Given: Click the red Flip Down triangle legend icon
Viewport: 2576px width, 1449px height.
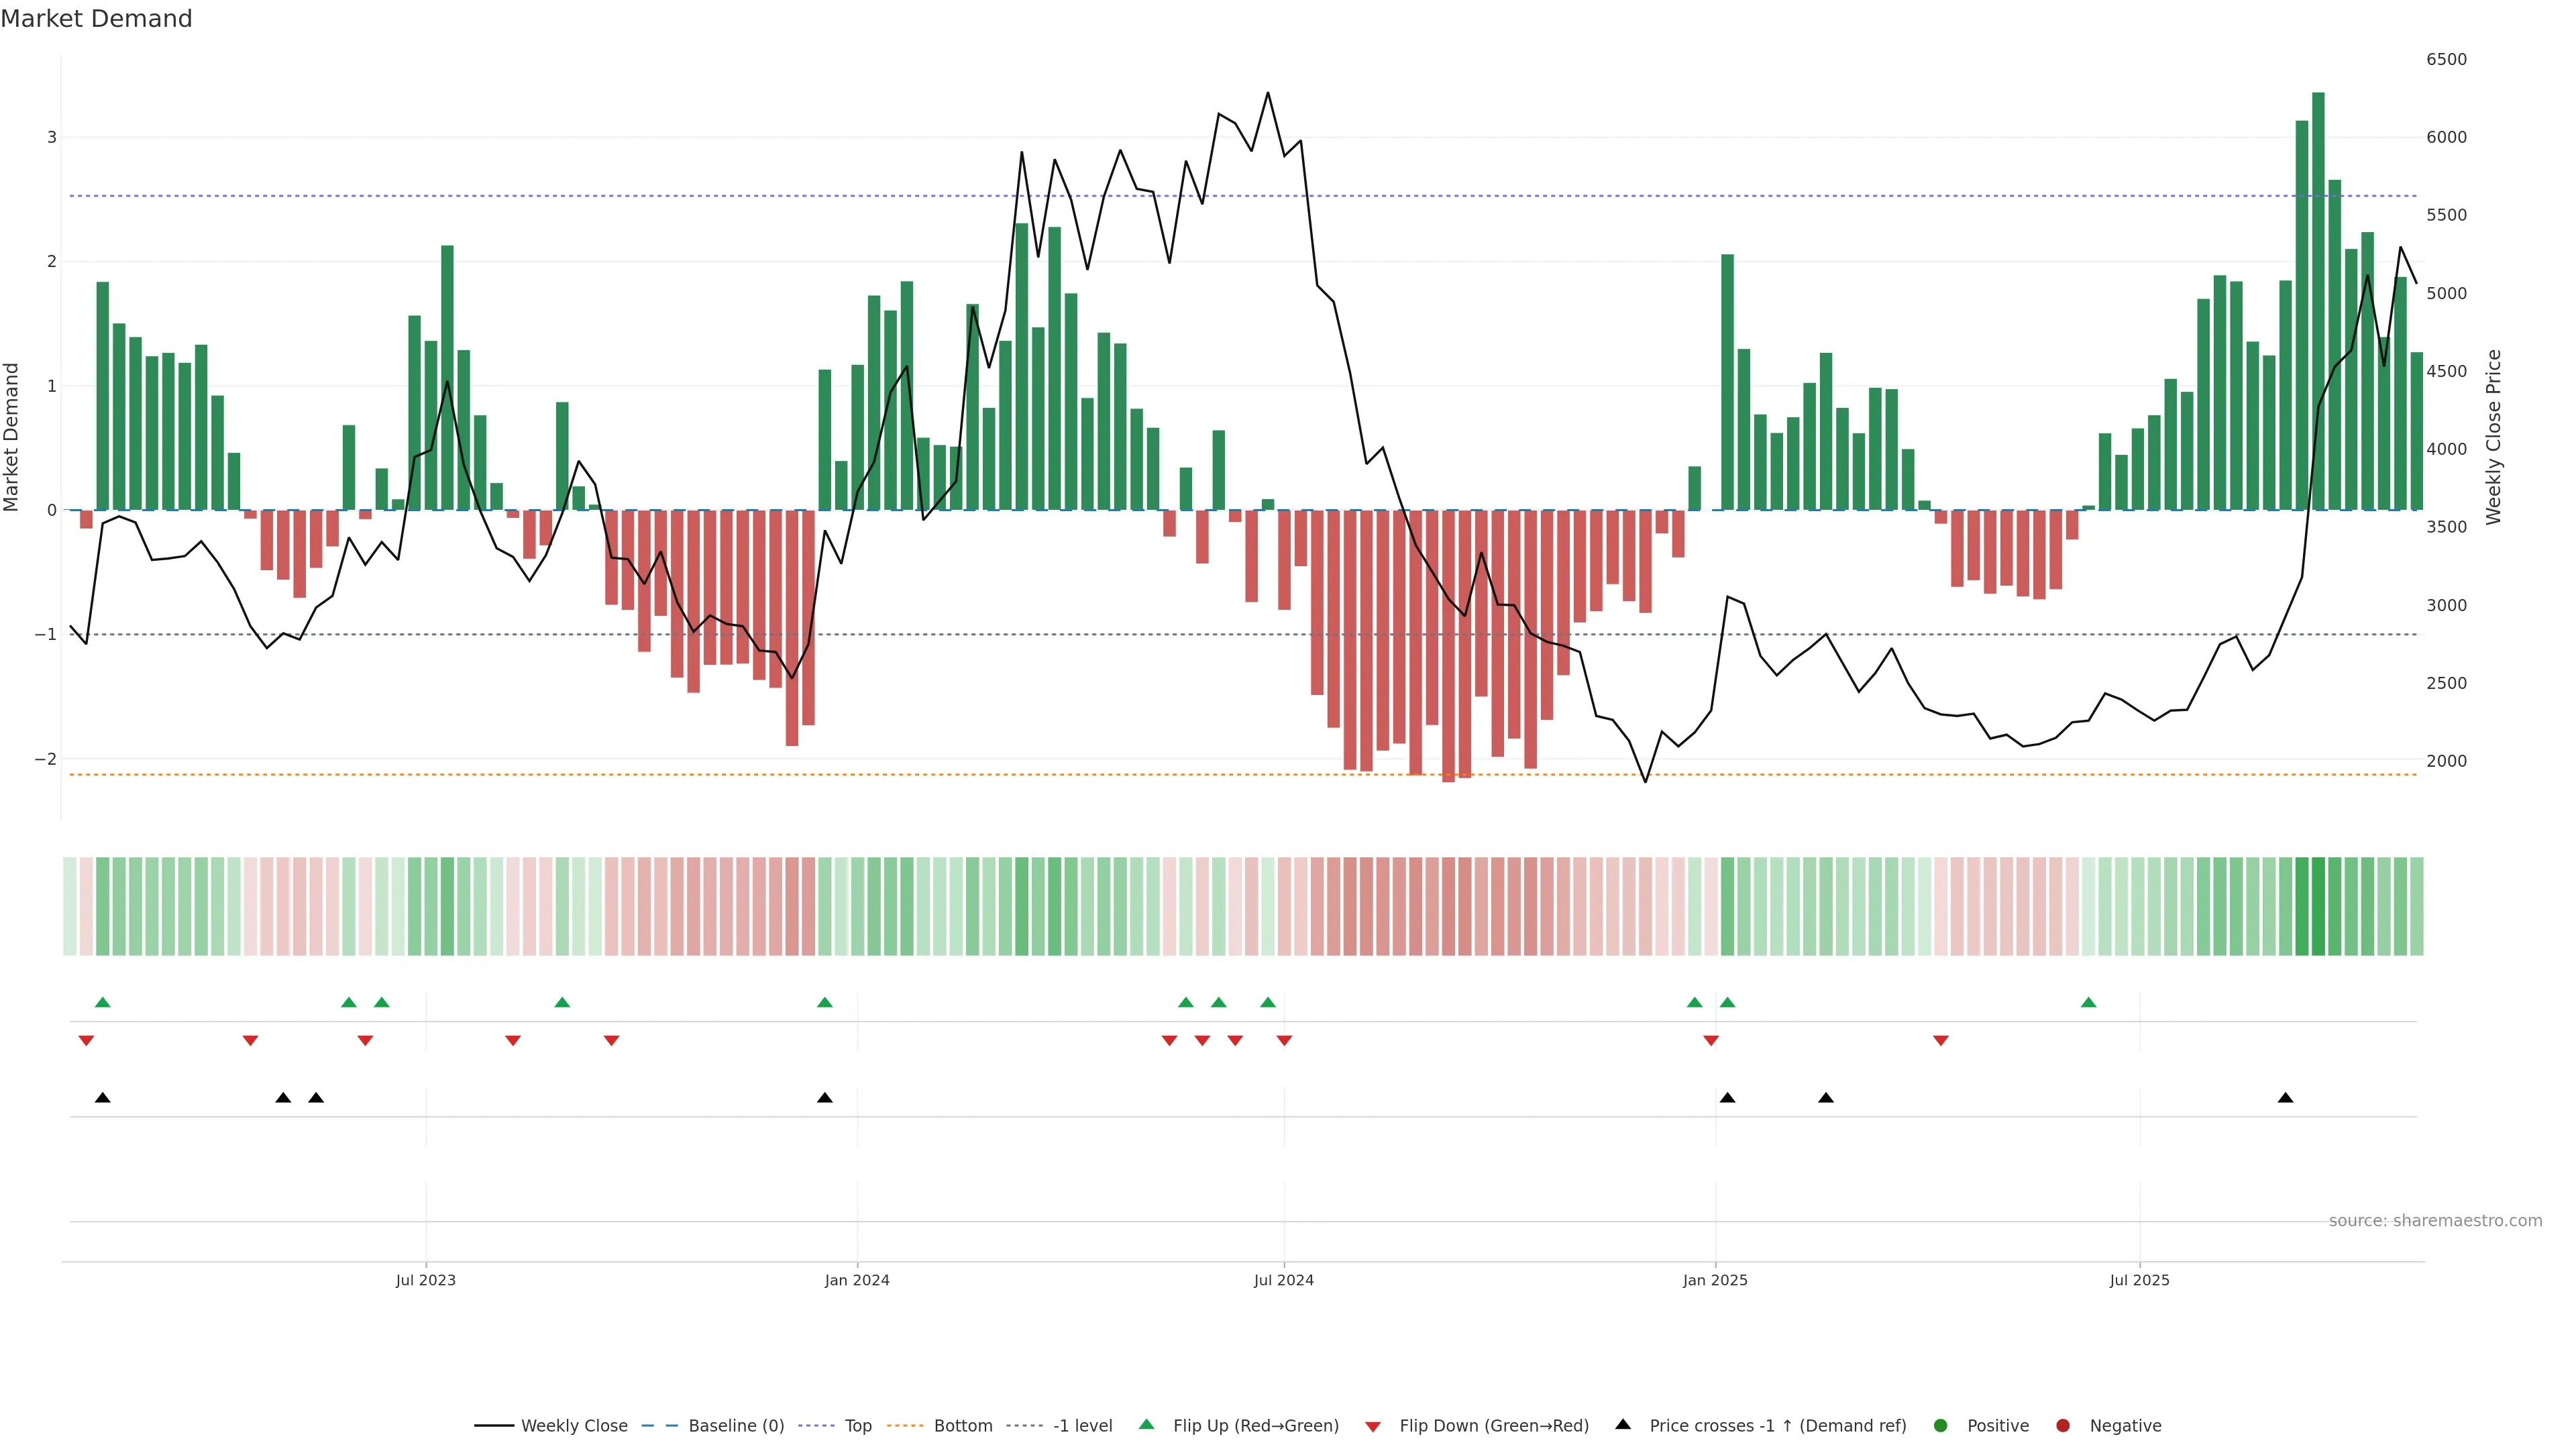Looking at the screenshot, I should 1373,1427.
